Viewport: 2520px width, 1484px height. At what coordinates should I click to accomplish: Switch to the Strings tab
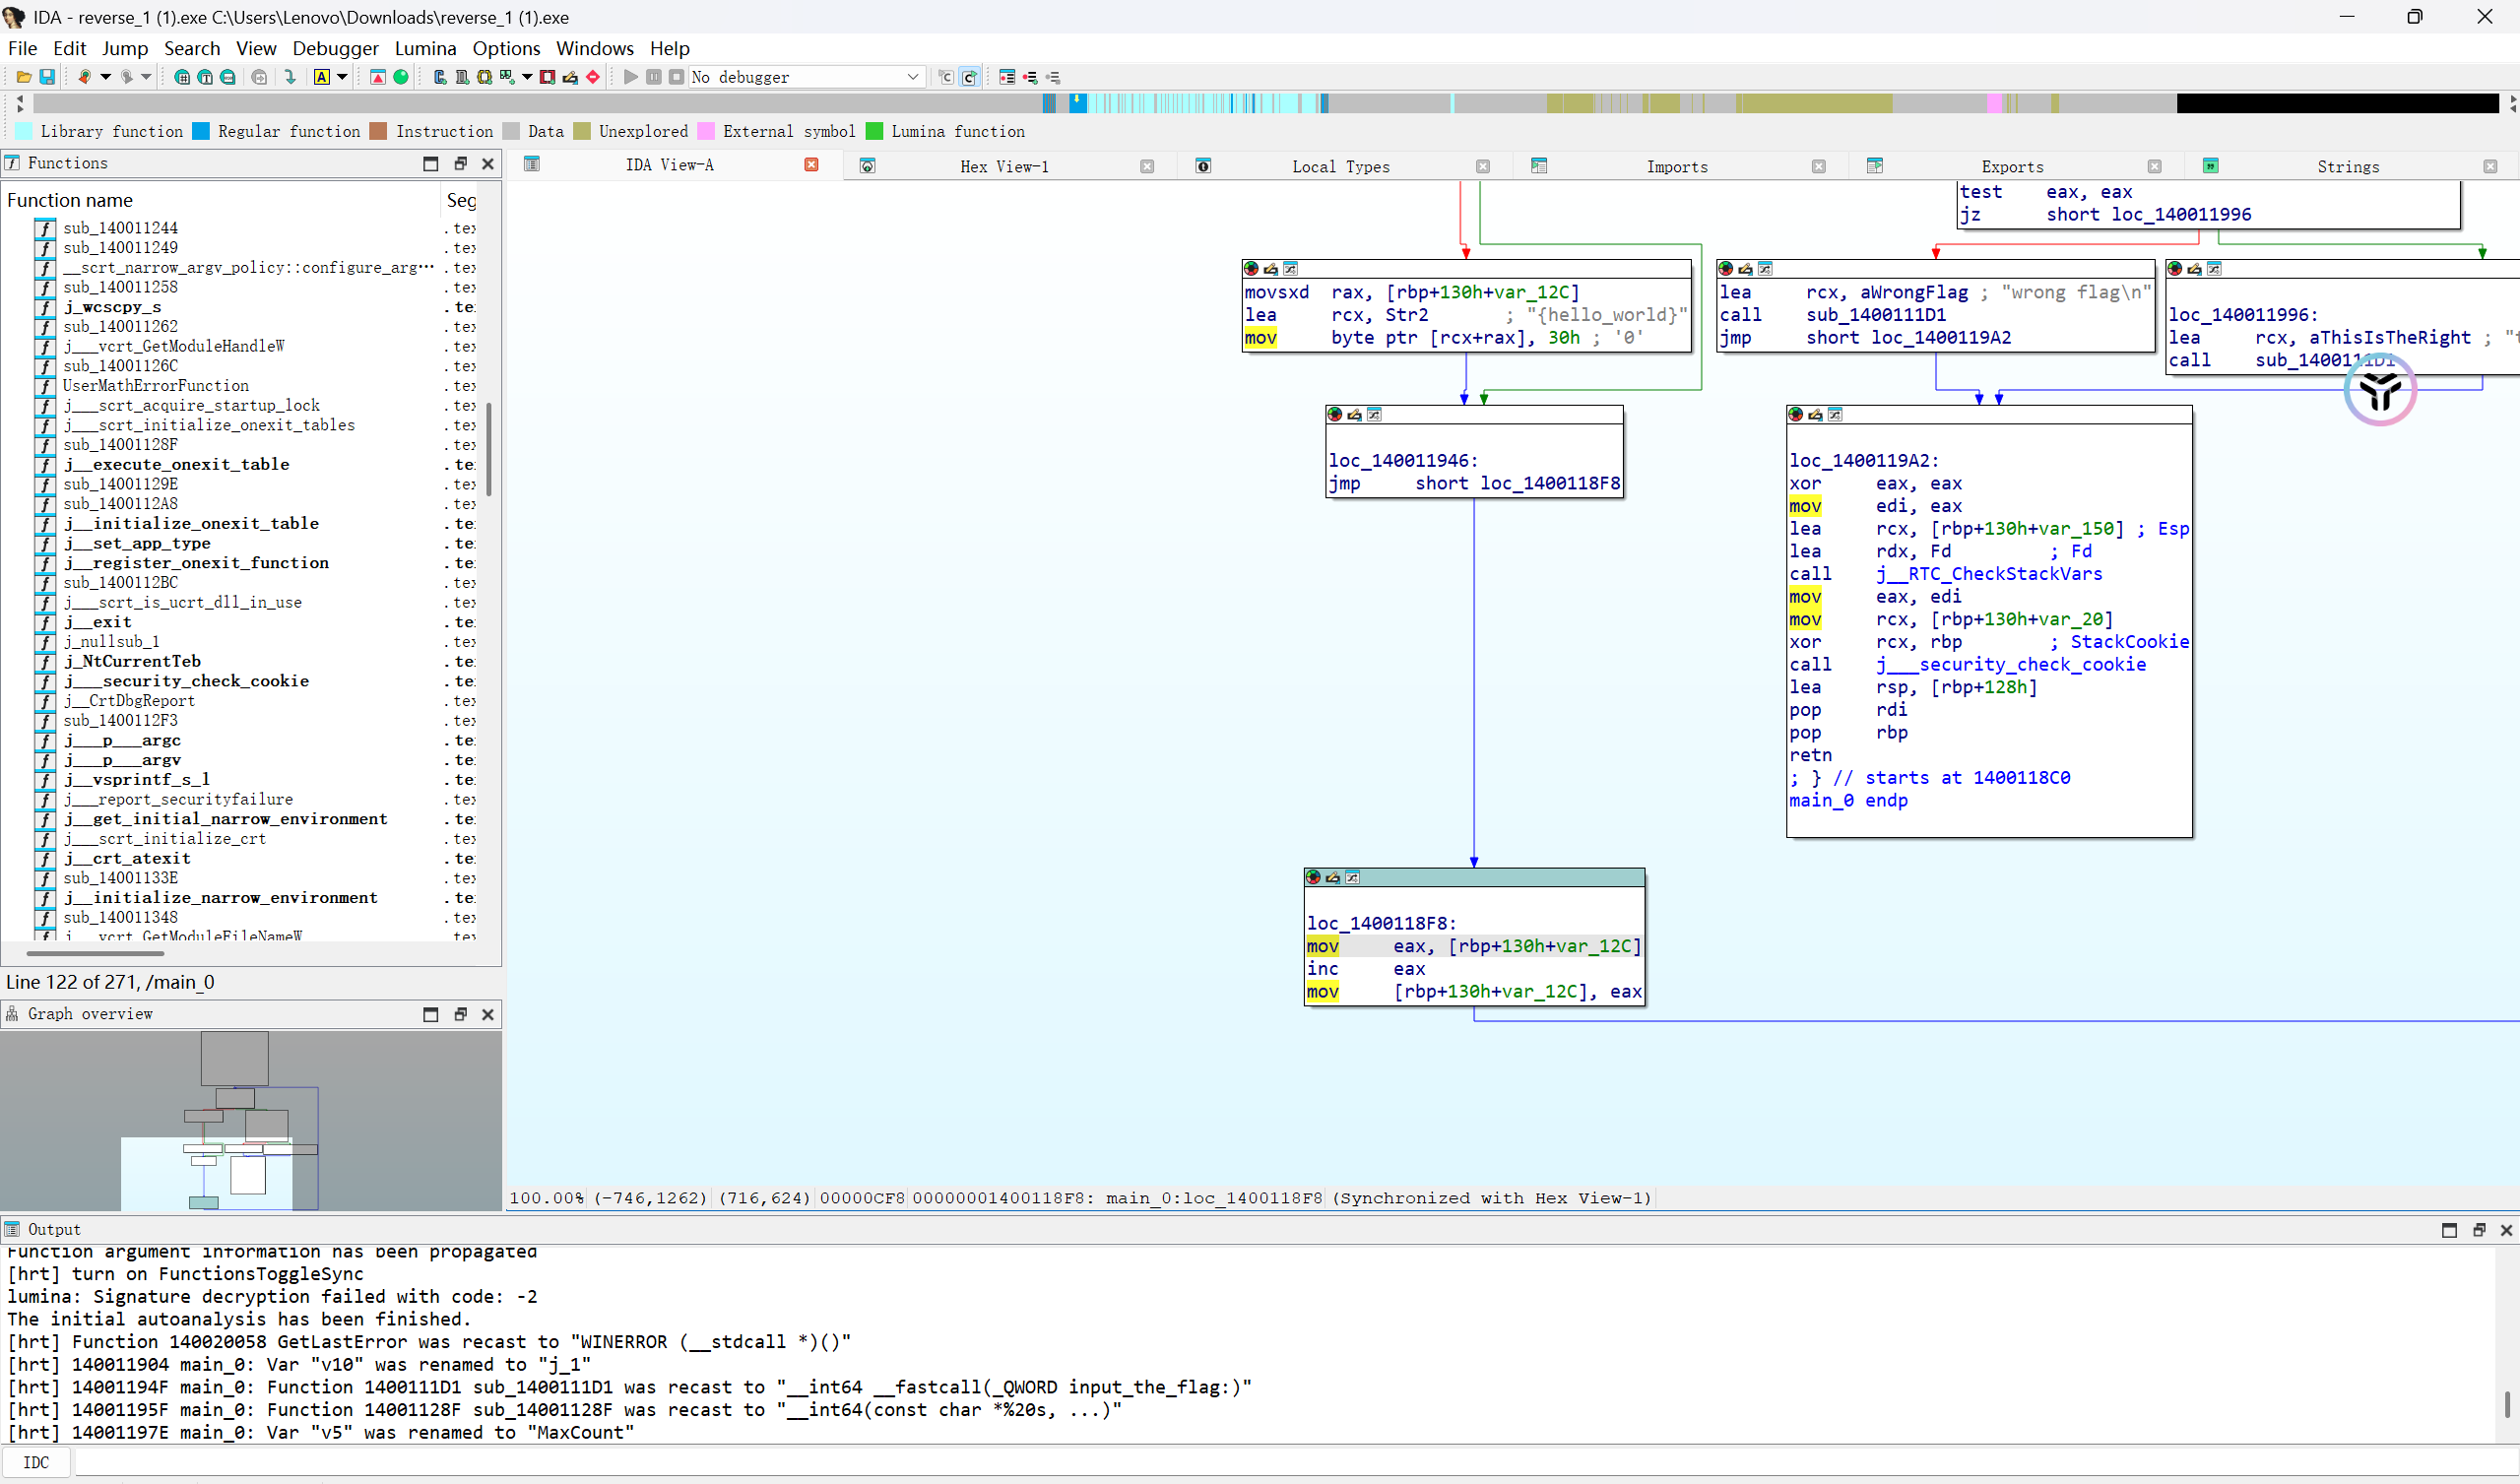[x=2347, y=166]
